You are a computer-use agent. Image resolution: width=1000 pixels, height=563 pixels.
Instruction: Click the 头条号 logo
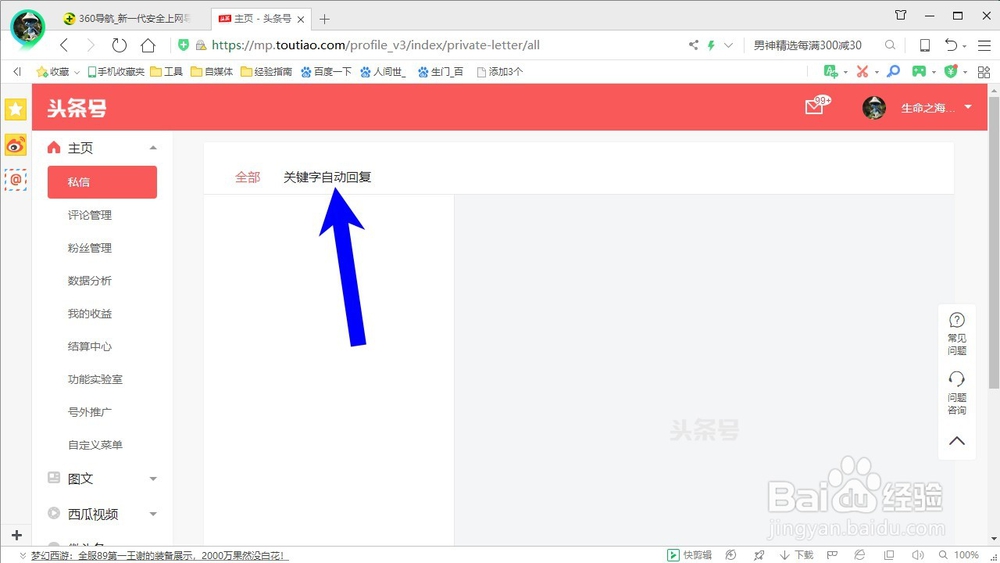[x=77, y=108]
